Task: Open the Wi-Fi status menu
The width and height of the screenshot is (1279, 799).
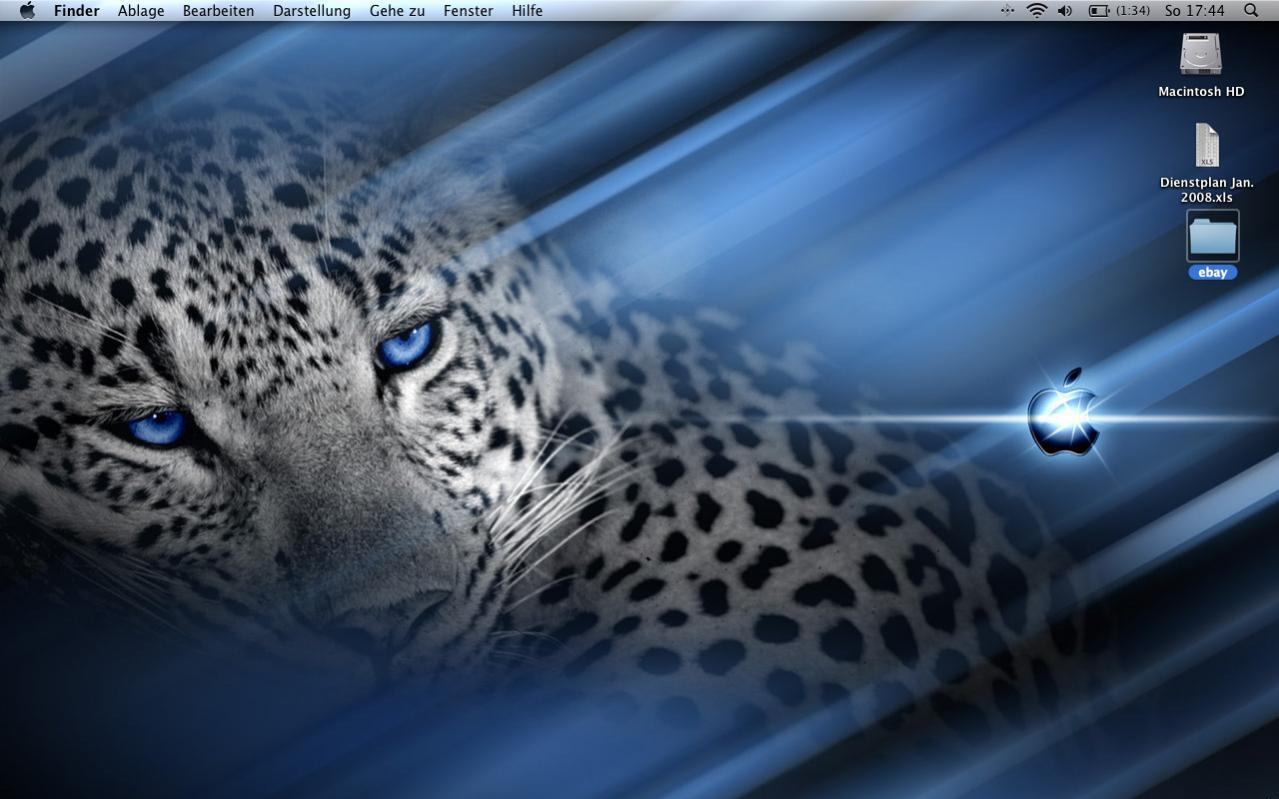Action: click(x=1037, y=10)
